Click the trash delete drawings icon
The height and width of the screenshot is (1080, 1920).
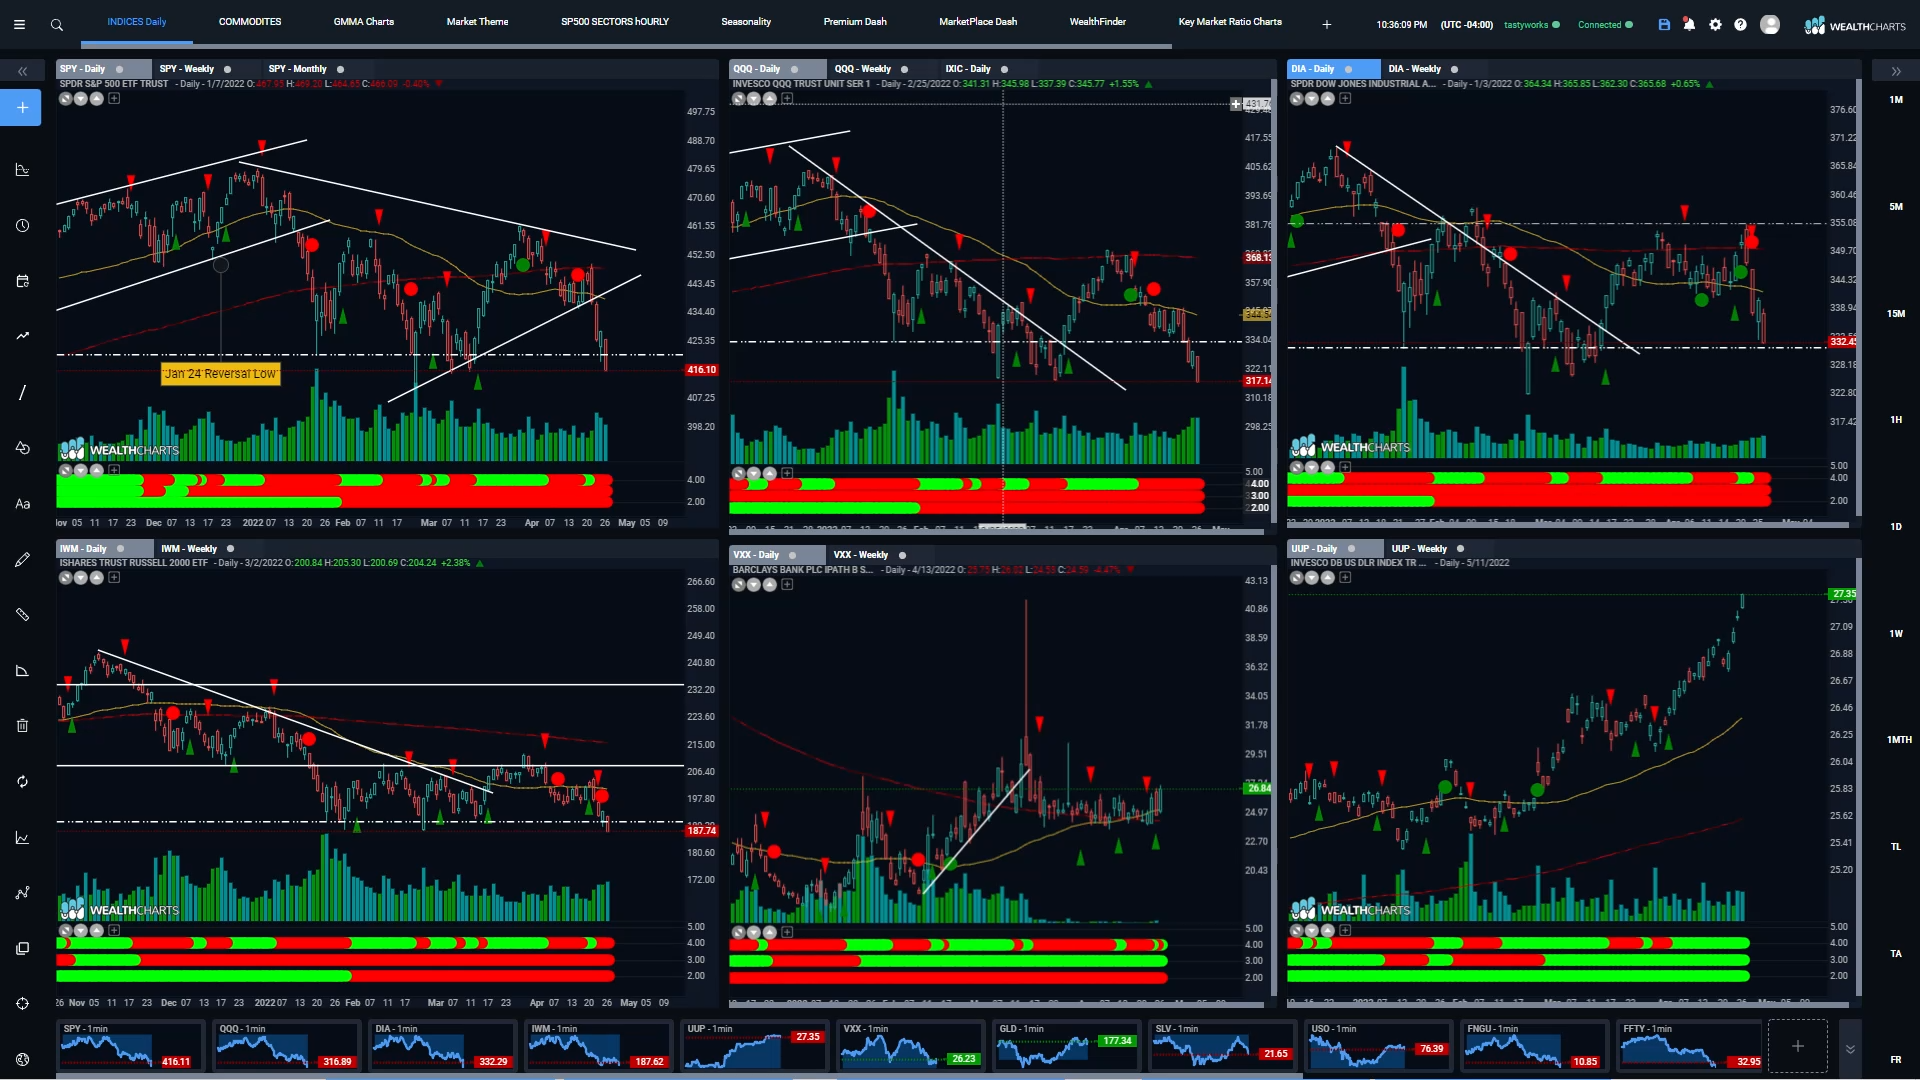(22, 726)
